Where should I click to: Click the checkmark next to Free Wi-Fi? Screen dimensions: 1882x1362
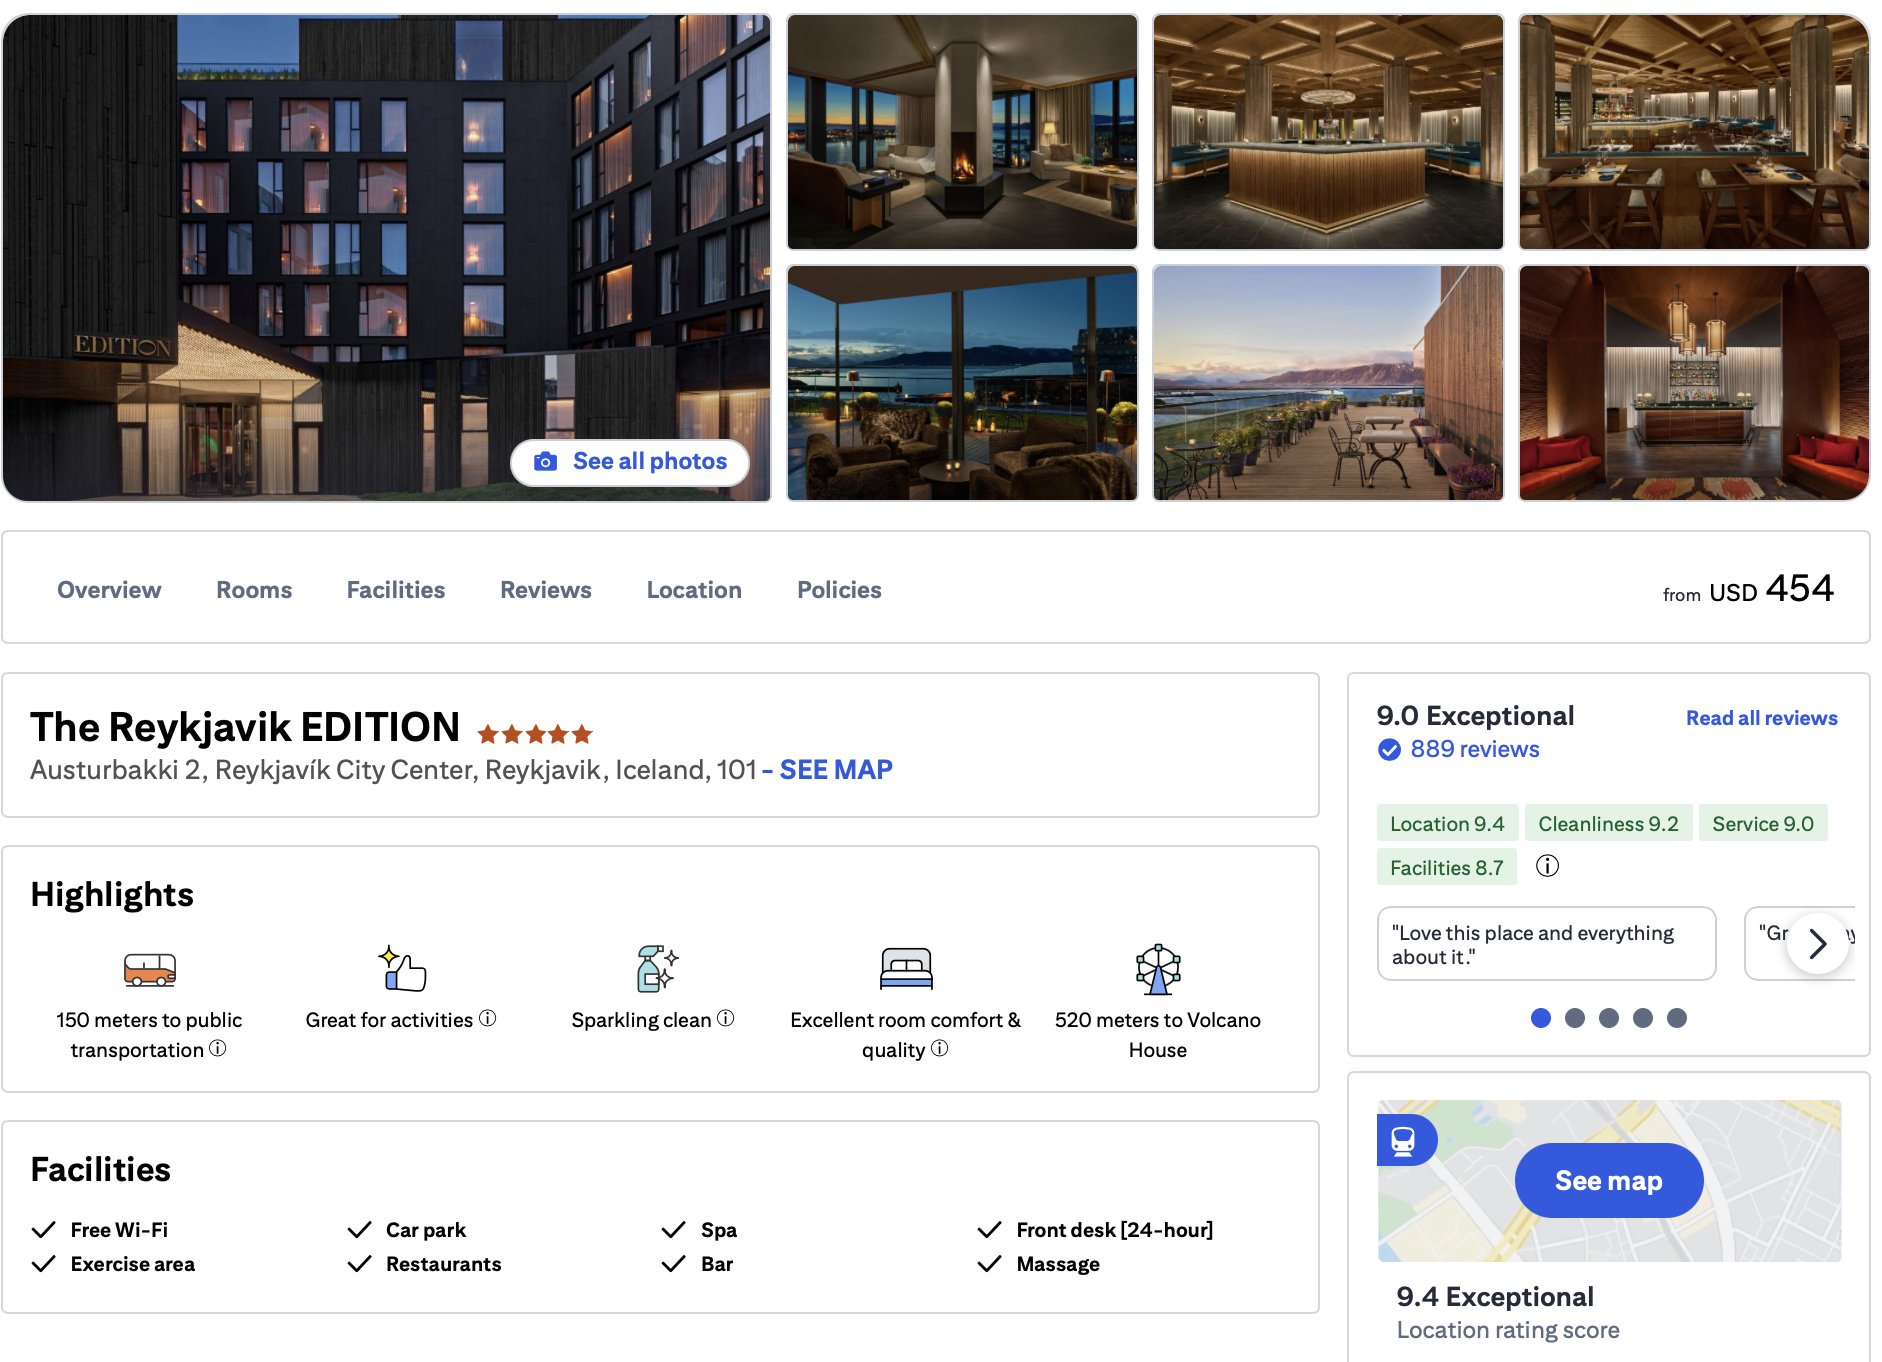pos(43,1229)
